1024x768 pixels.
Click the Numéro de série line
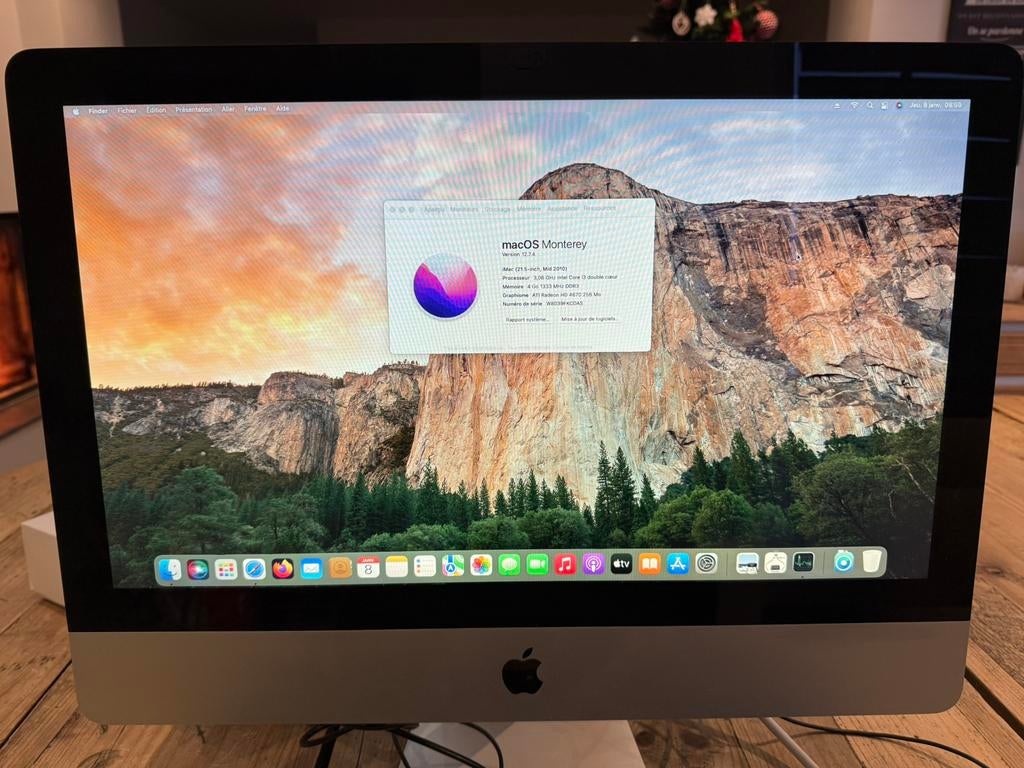pyautogui.click(x=543, y=304)
